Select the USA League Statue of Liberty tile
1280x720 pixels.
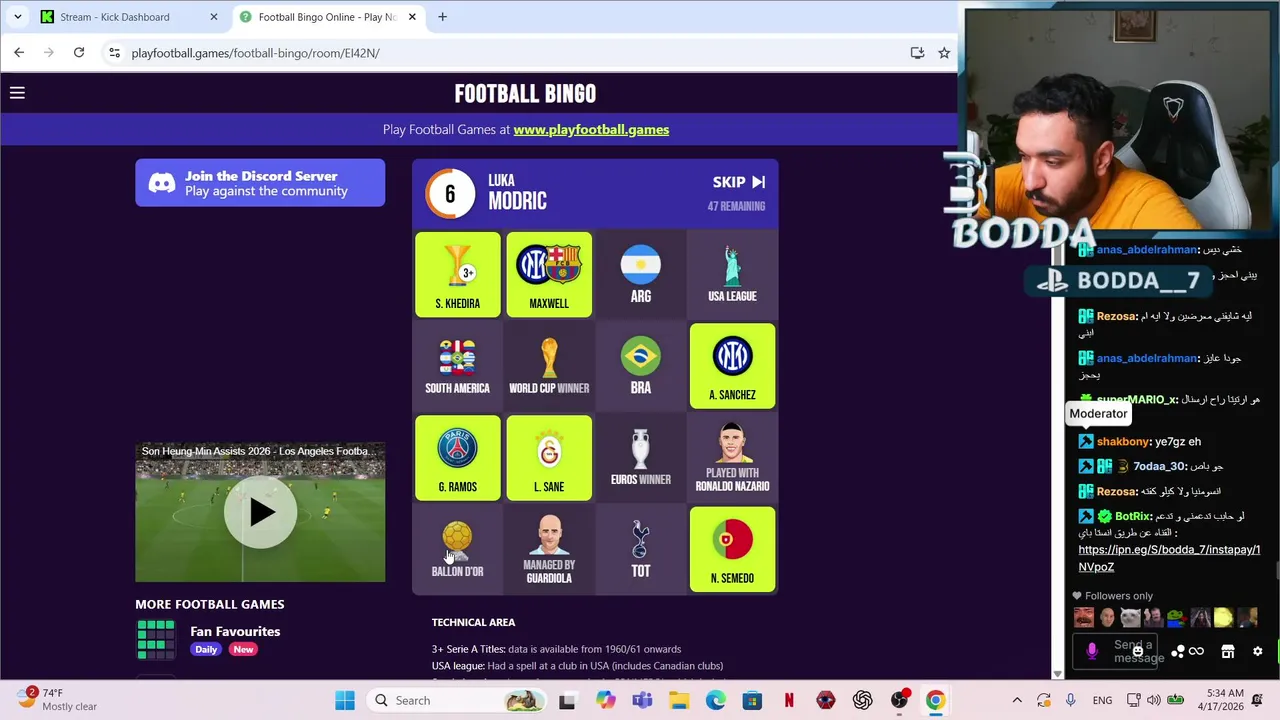tap(732, 275)
